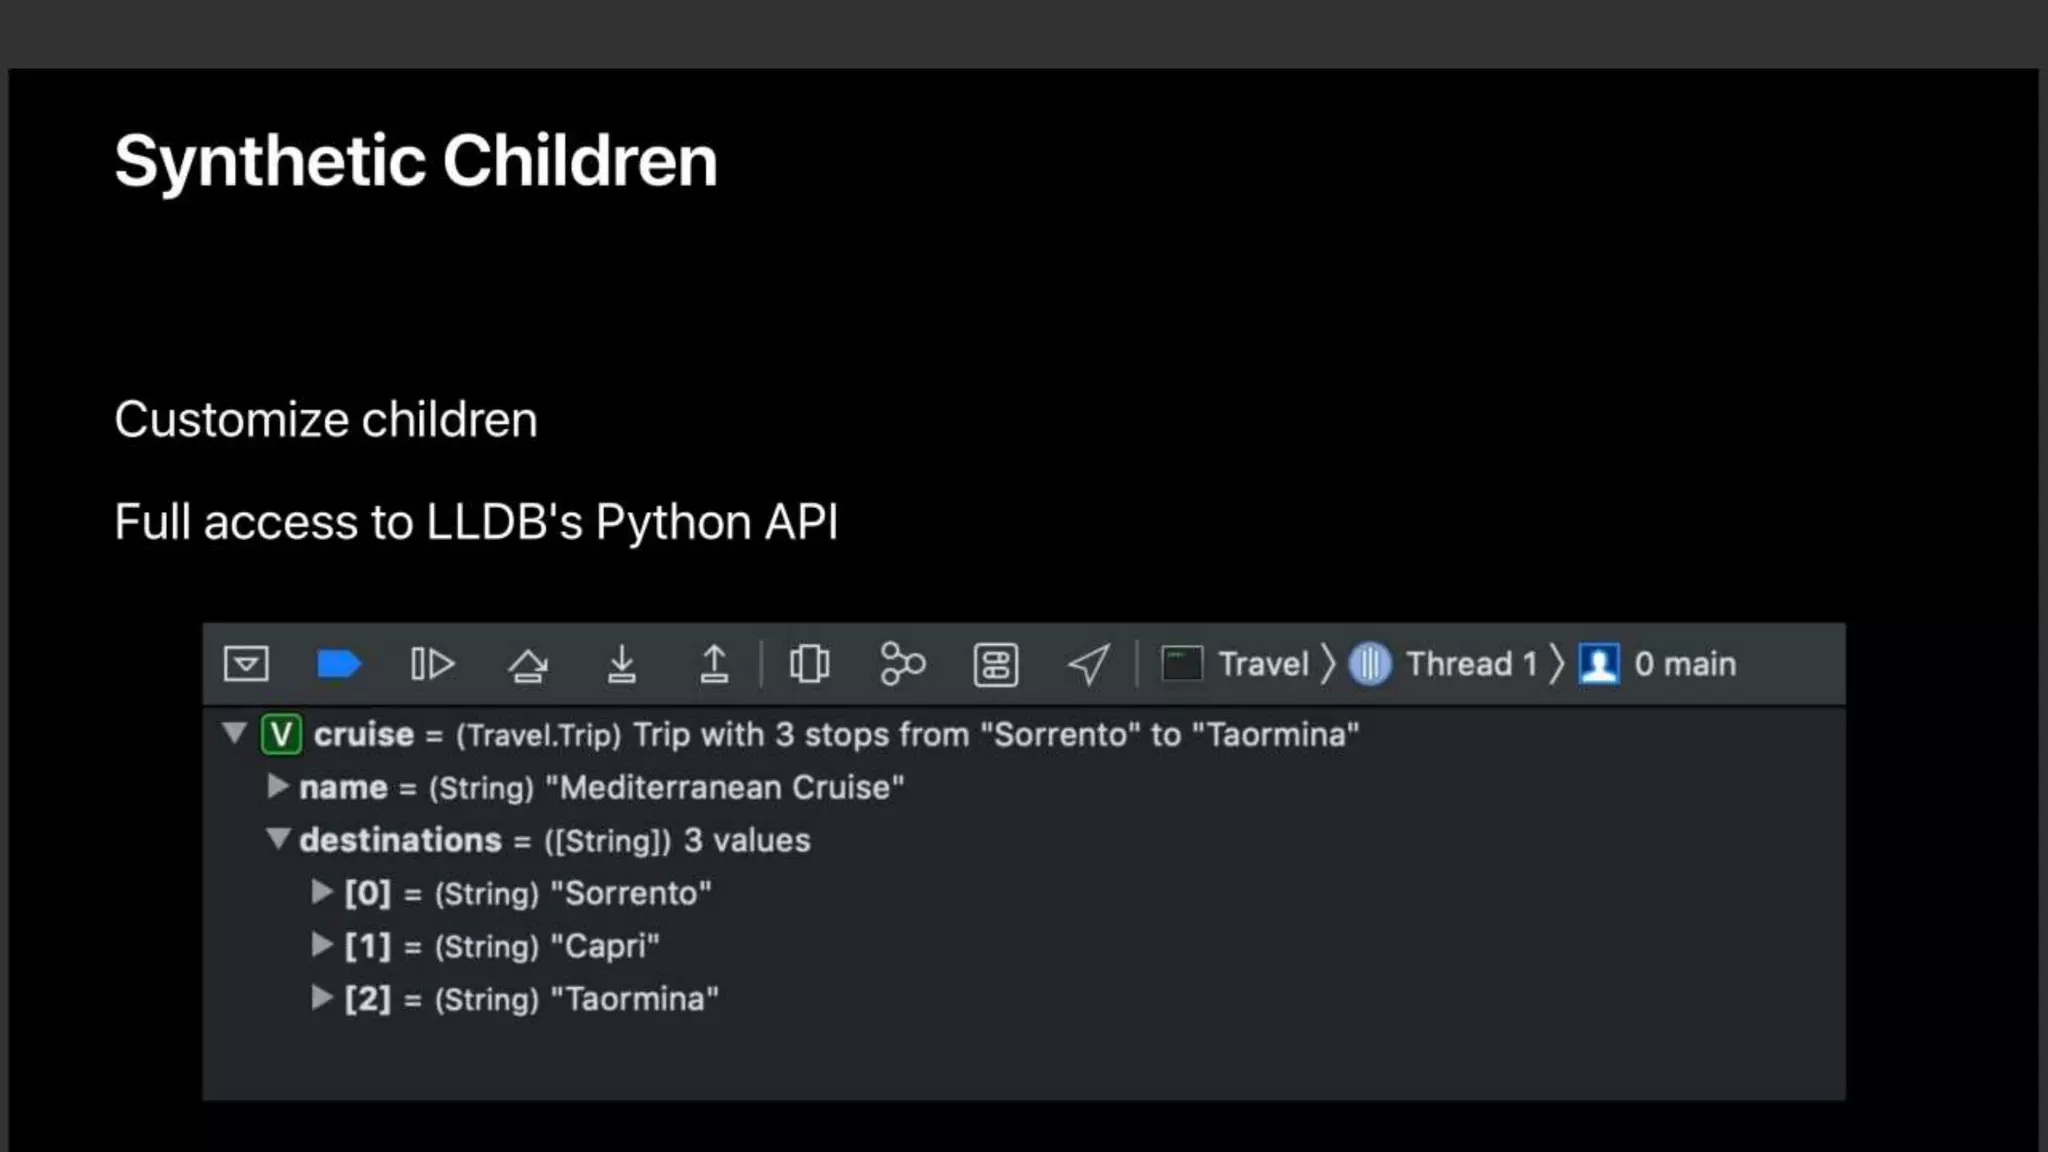Click Continue program execution icon

[432, 664]
